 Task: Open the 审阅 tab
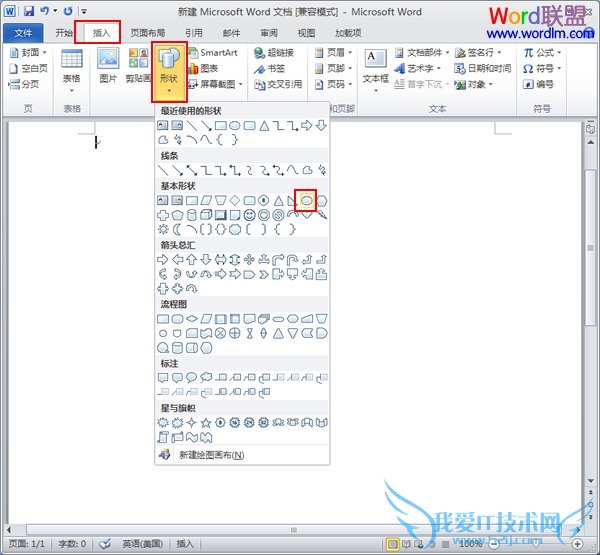click(269, 33)
